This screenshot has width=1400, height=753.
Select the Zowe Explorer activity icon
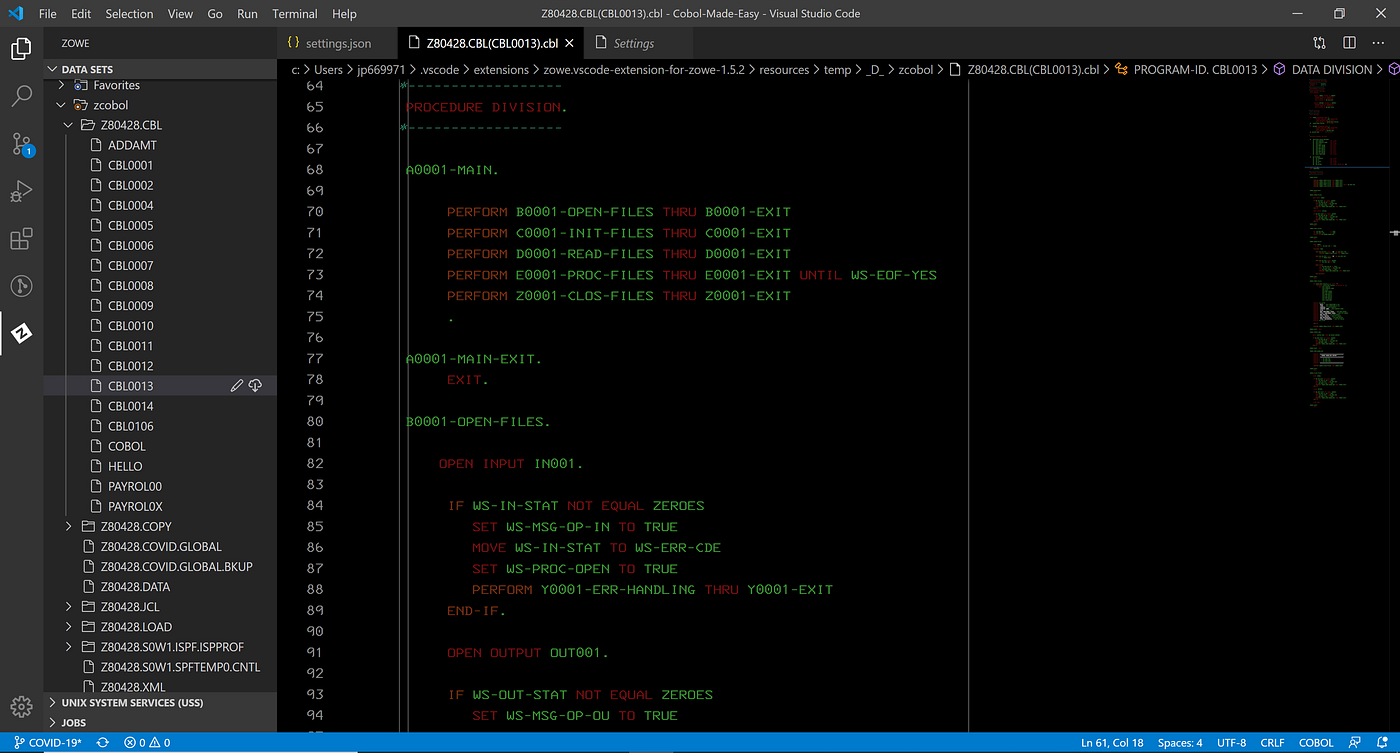pyautogui.click(x=21, y=334)
